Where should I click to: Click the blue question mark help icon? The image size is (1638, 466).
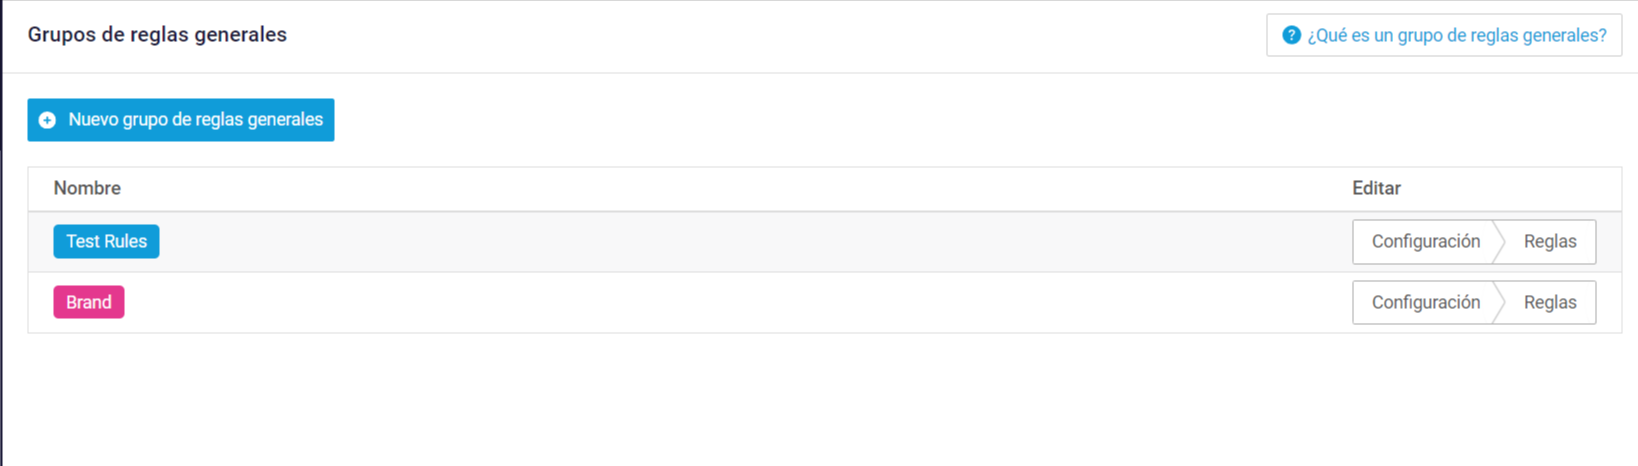pos(1291,35)
